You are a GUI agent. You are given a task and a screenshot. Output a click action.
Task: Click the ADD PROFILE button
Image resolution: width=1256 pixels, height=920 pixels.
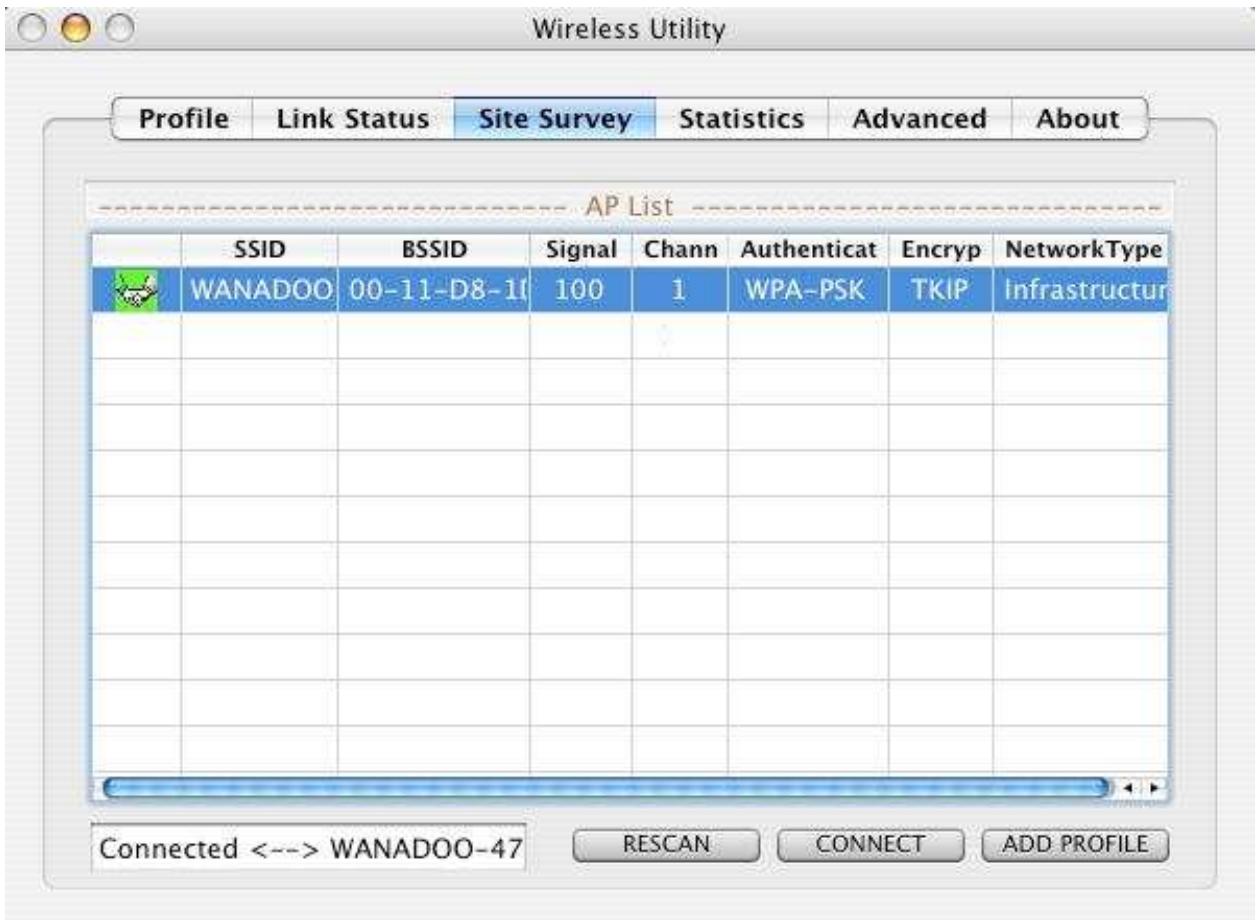(1075, 845)
